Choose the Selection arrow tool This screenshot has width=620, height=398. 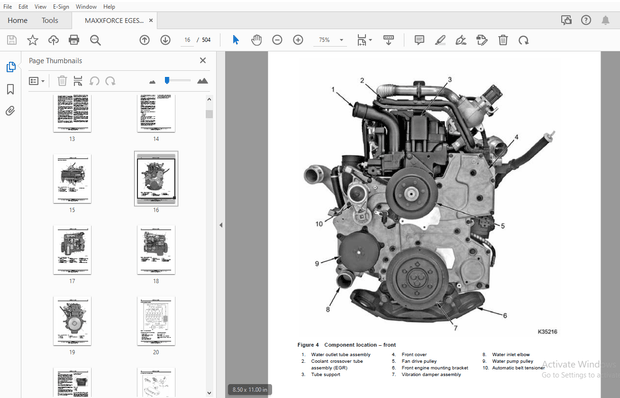[x=236, y=40]
